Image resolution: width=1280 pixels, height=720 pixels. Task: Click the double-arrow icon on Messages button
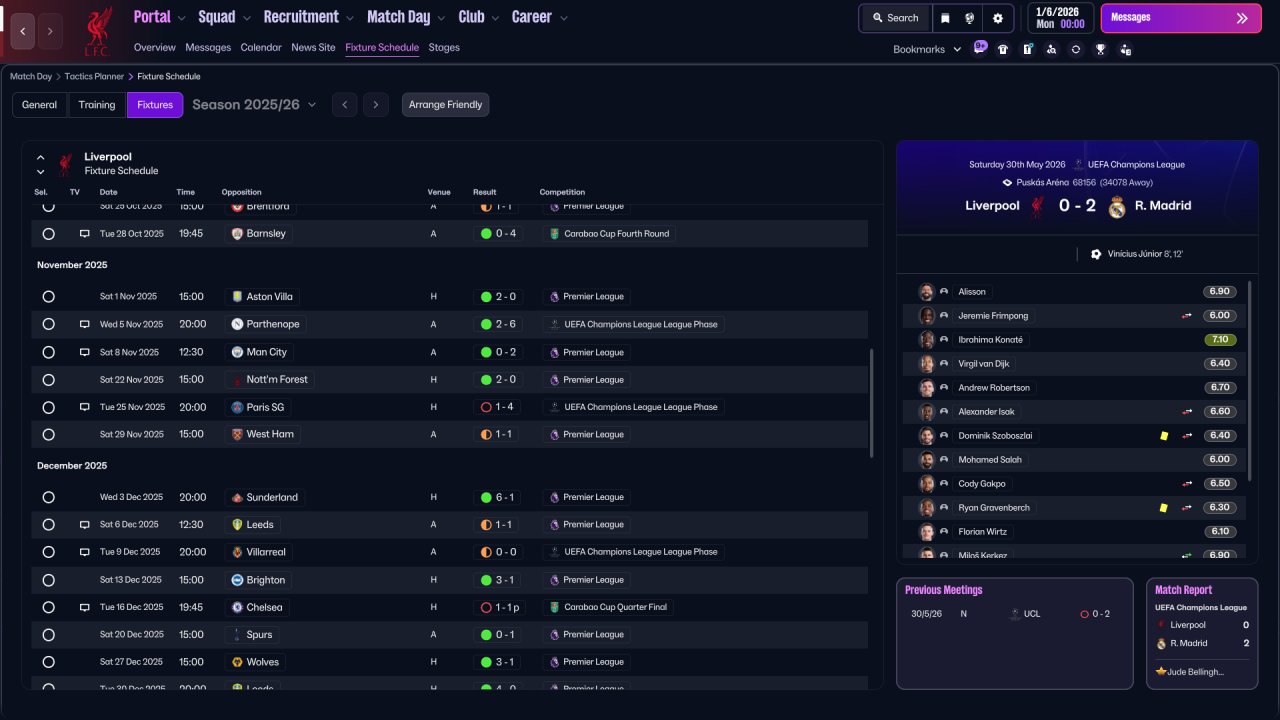(x=1242, y=18)
